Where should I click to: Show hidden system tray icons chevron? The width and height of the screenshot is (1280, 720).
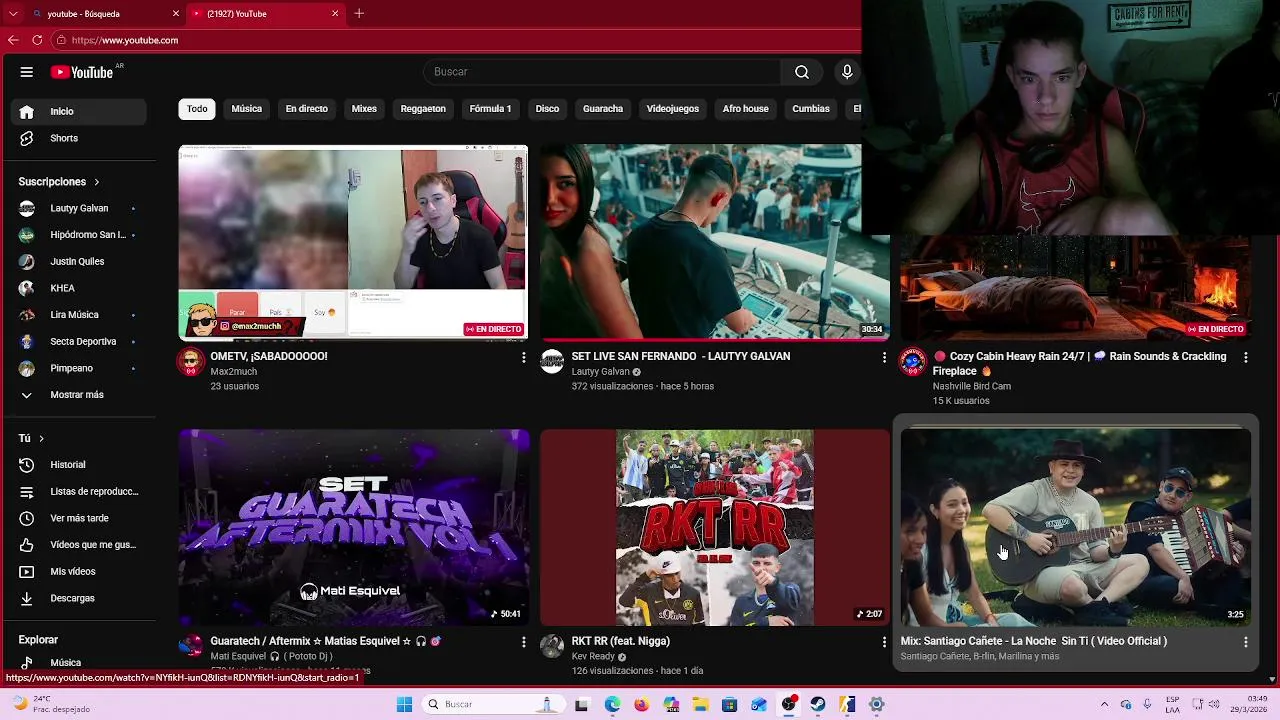[x=1104, y=704]
